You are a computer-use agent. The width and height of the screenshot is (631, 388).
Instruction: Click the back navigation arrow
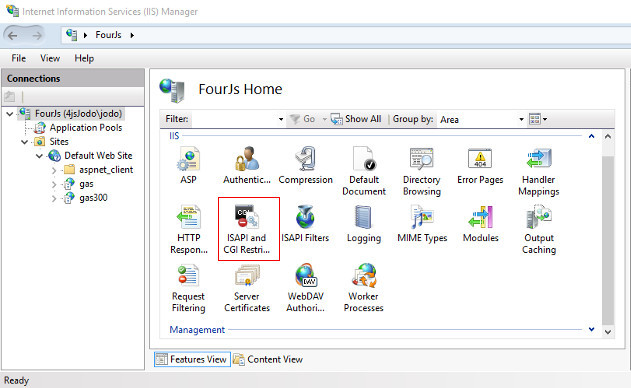coord(13,35)
